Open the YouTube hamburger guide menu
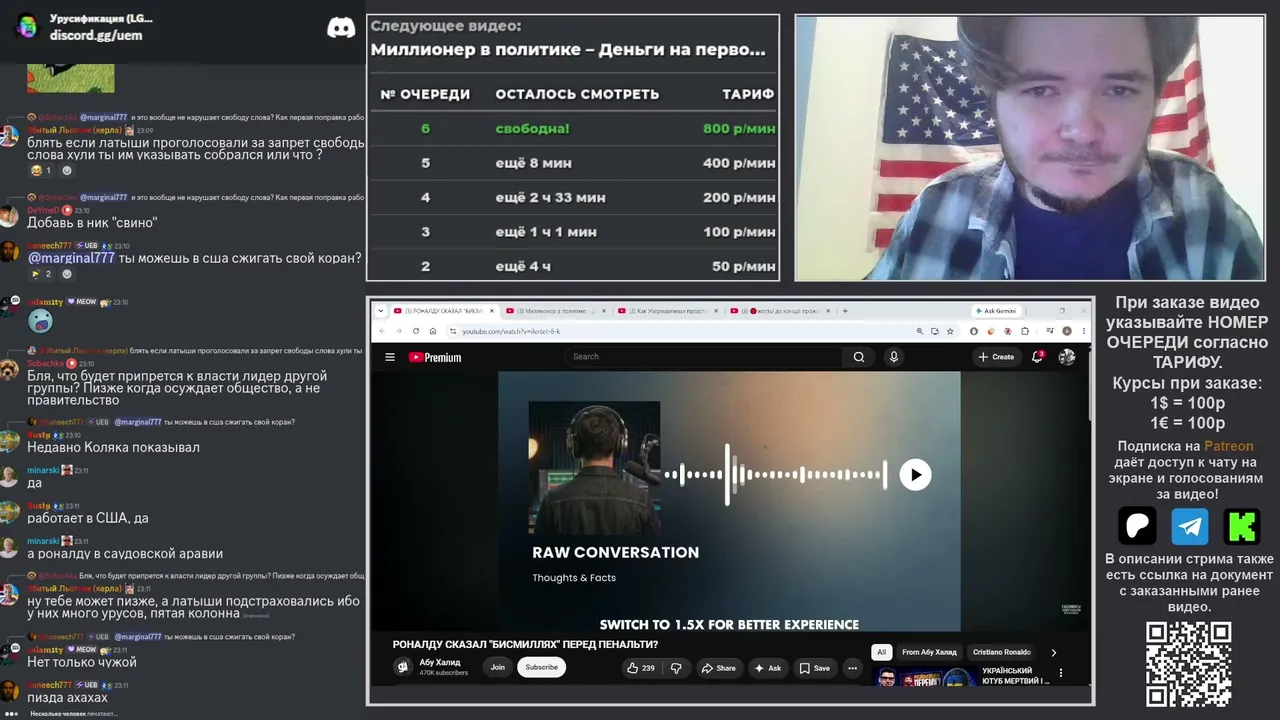1280x720 pixels. pos(389,357)
